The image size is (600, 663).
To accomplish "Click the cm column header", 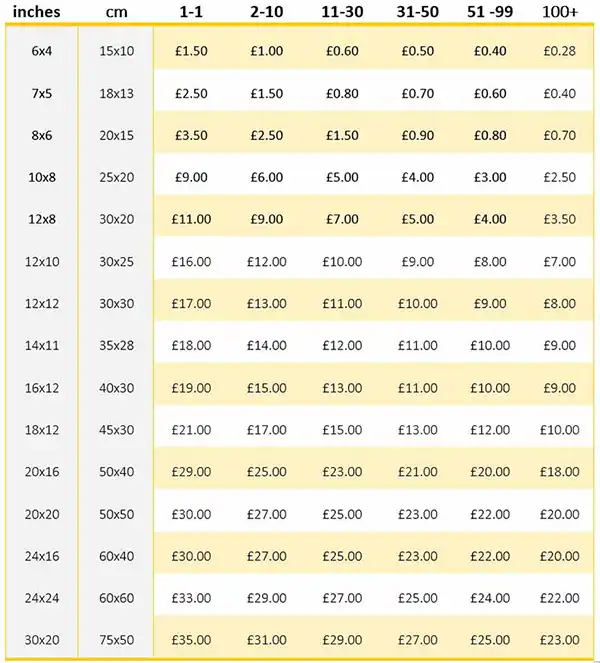I will [x=116, y=12].
